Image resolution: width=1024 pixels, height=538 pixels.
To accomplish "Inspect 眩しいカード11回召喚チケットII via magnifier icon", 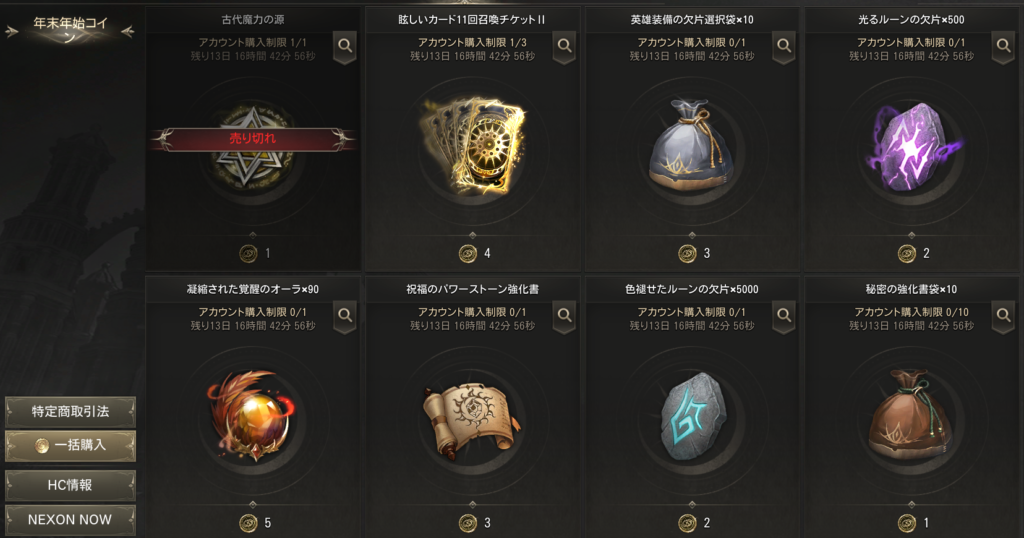I will (564, 46).
